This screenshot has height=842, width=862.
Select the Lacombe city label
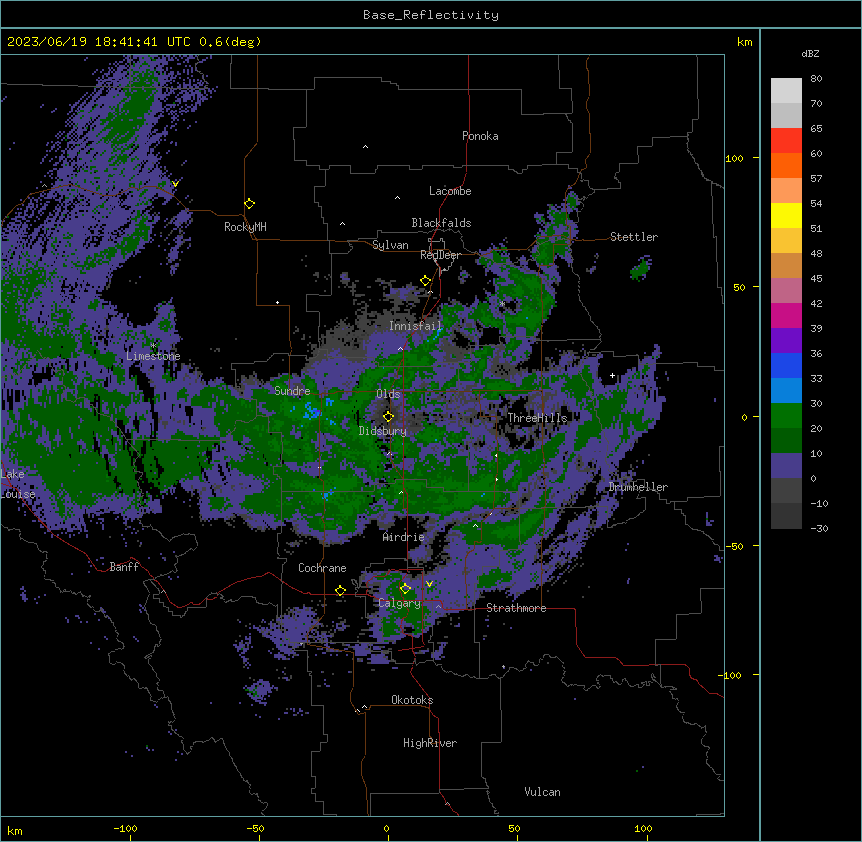[x=450, y=191]
